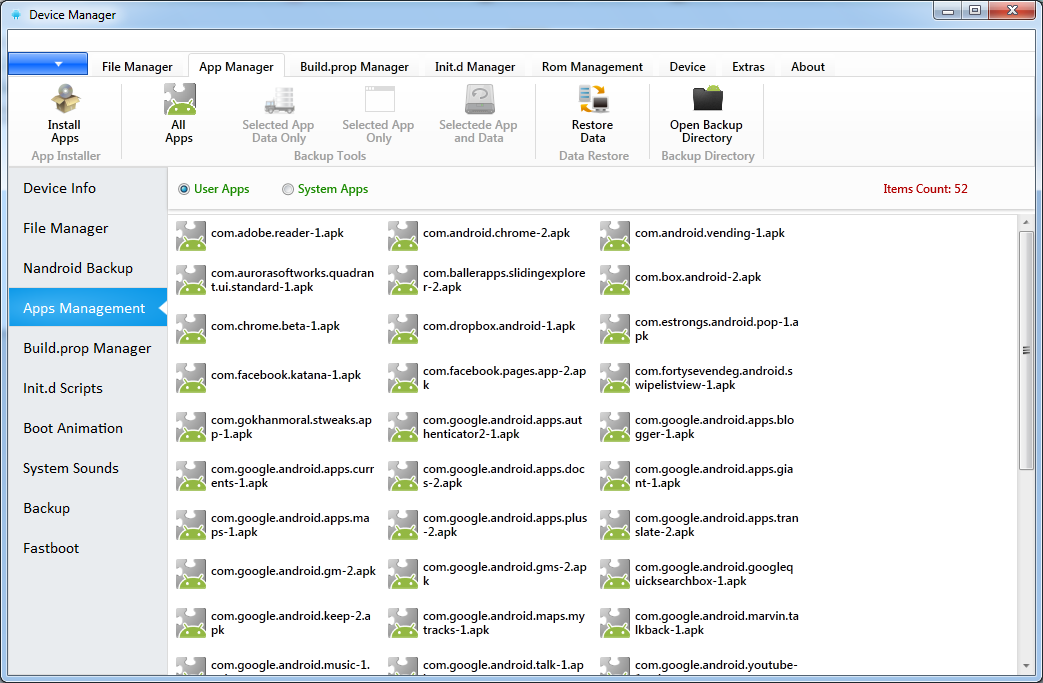Screen dimensions: 1043x683
Task: Select the All Apps backup icon
Action: (x=179, y=100)
